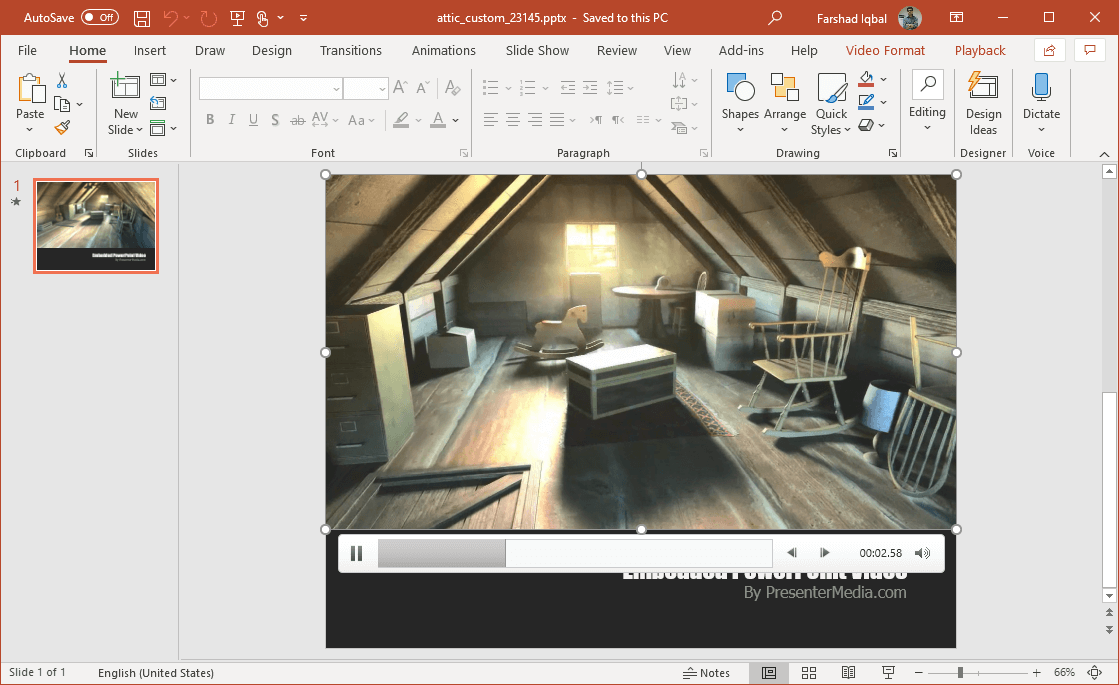The width and height of the screenshot is (1119, 685).
Task: Switch to Slide Sorter view
Action: tap(809, 673)
